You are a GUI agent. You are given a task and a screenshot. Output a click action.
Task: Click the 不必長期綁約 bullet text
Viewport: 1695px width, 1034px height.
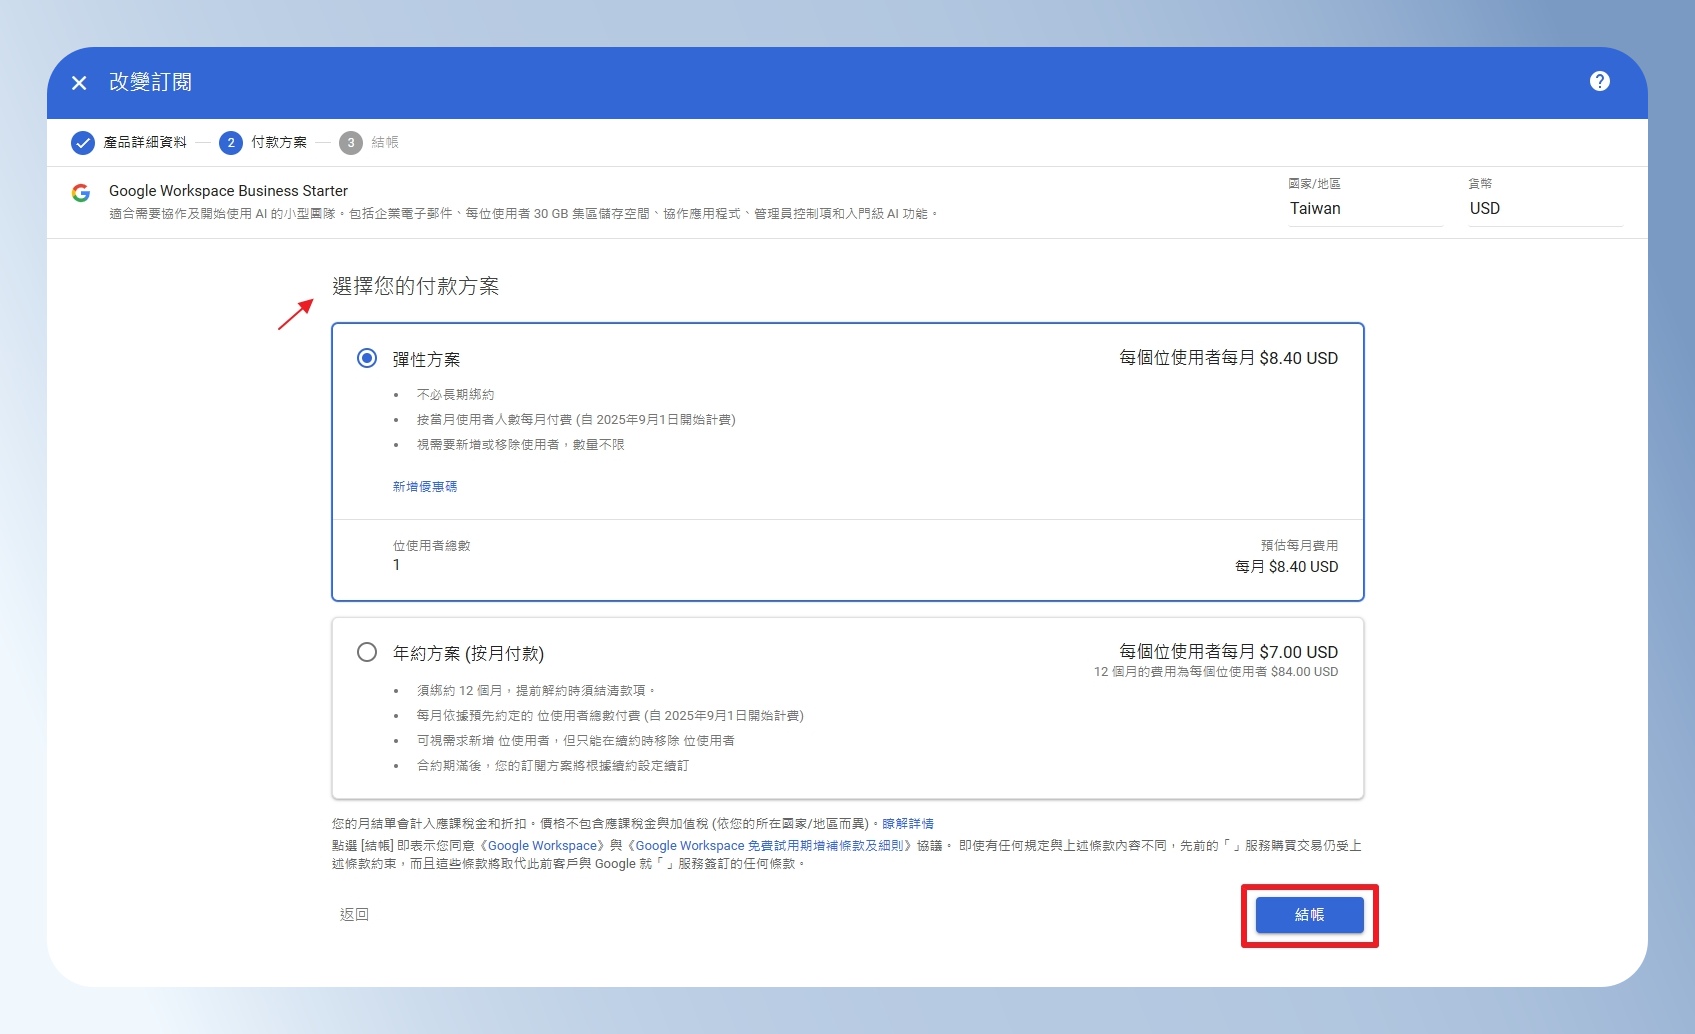455,395
